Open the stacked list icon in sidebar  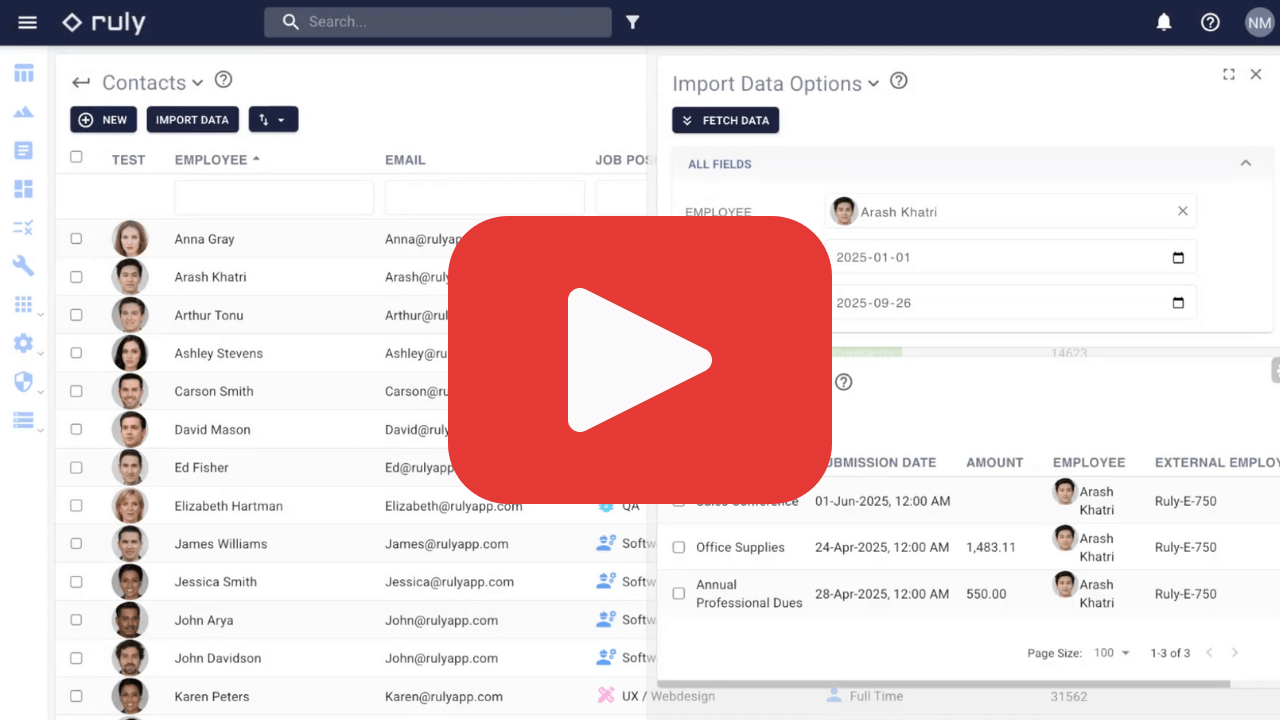[x=23, y=420]
